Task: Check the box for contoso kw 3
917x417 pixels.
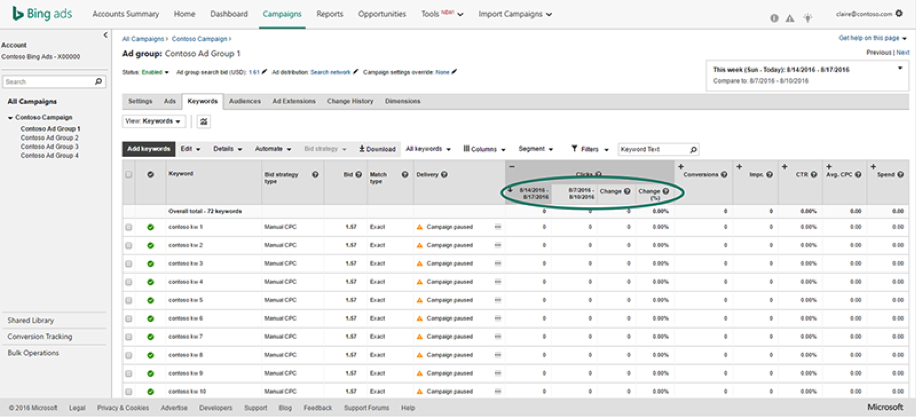Action: point(129,264)
